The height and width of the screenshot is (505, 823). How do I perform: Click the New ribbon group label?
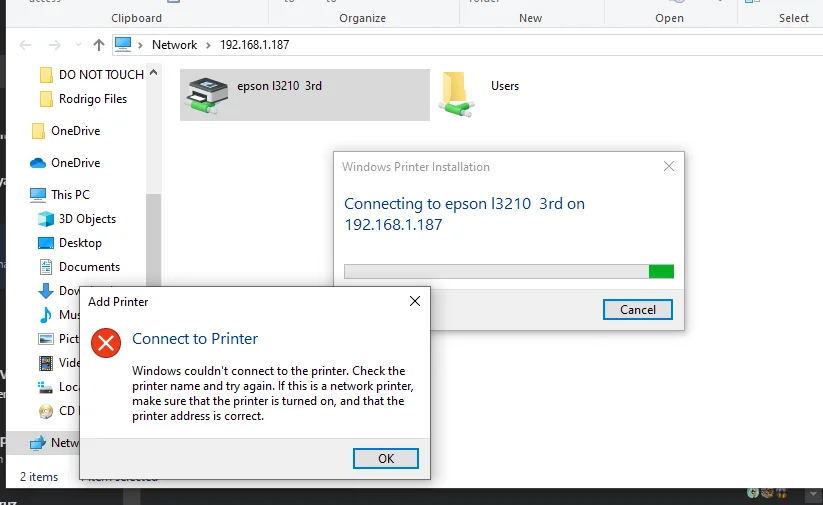[530, 18]
